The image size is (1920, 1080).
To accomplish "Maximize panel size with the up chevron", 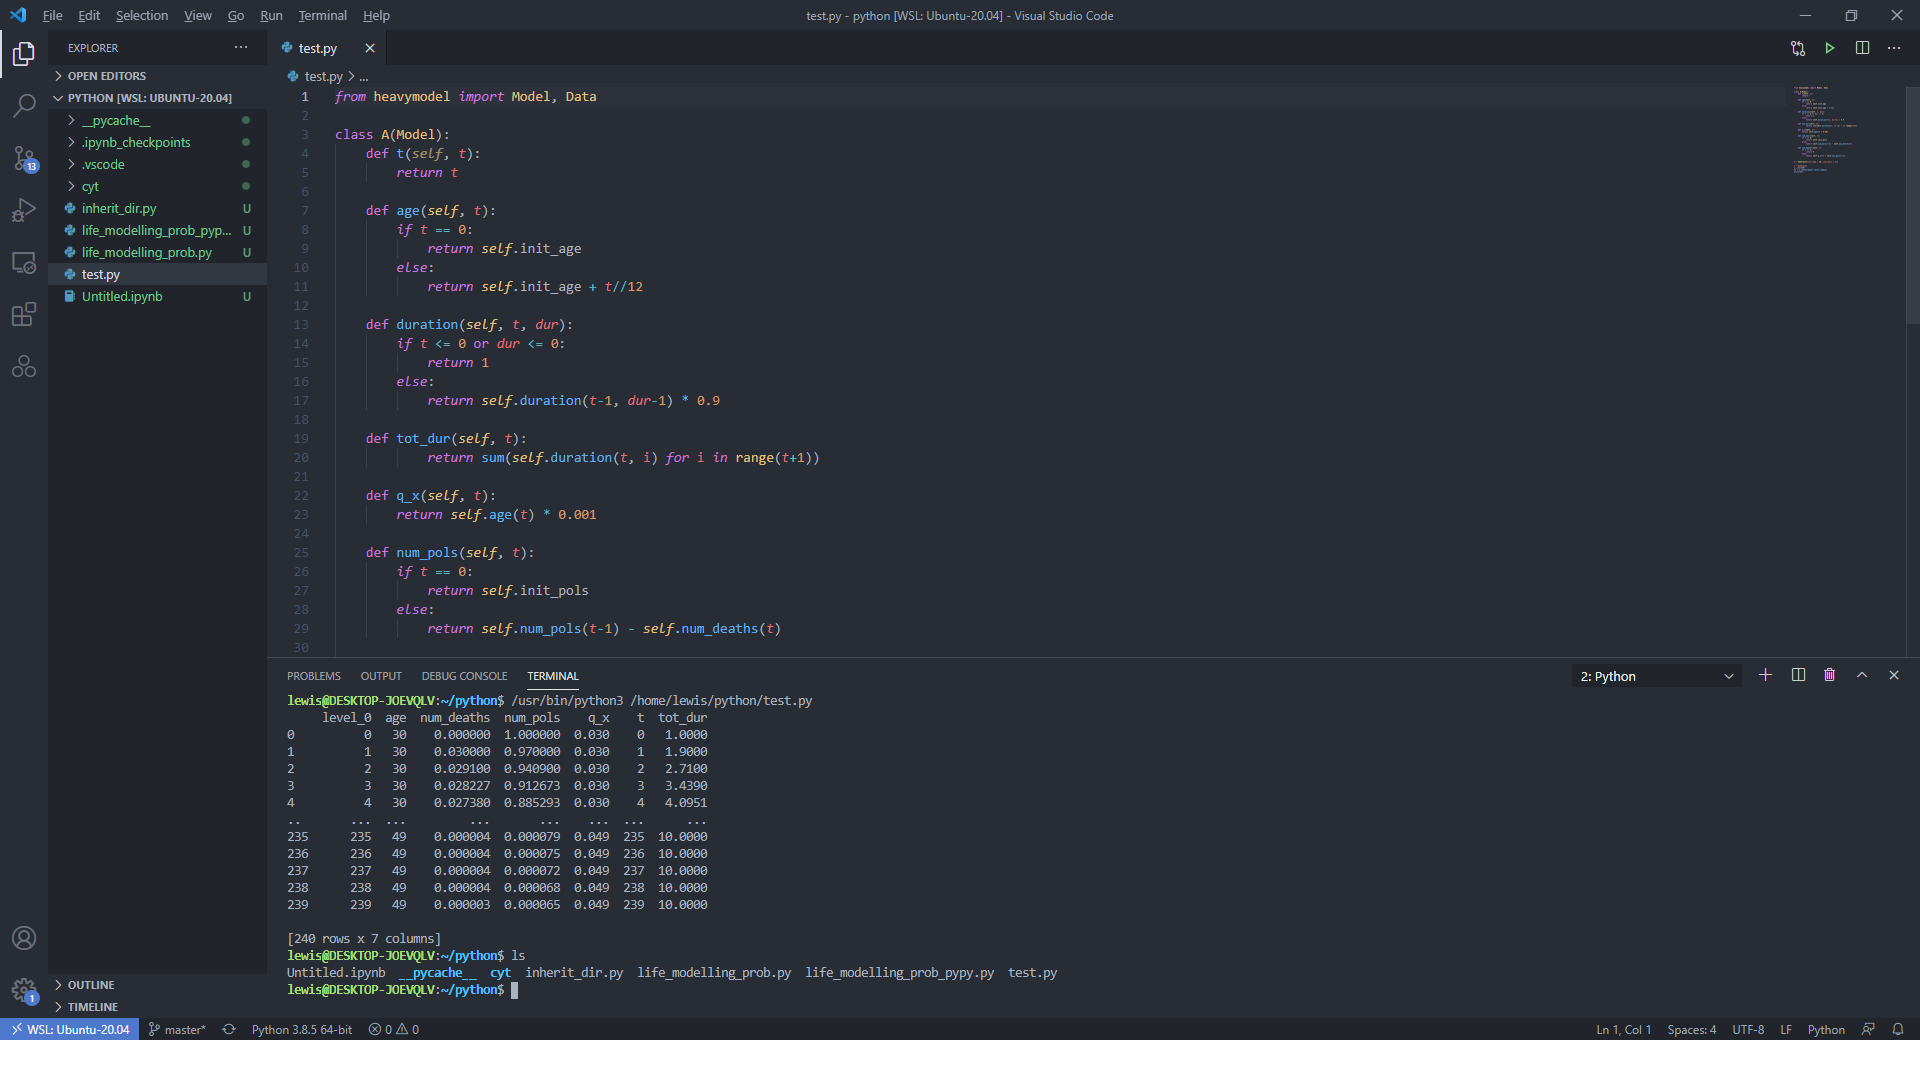I will tap(1861, 675).
